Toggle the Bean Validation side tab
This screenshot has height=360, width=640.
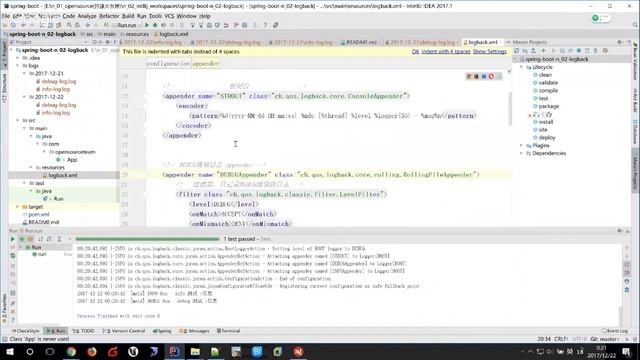(636, 62)
